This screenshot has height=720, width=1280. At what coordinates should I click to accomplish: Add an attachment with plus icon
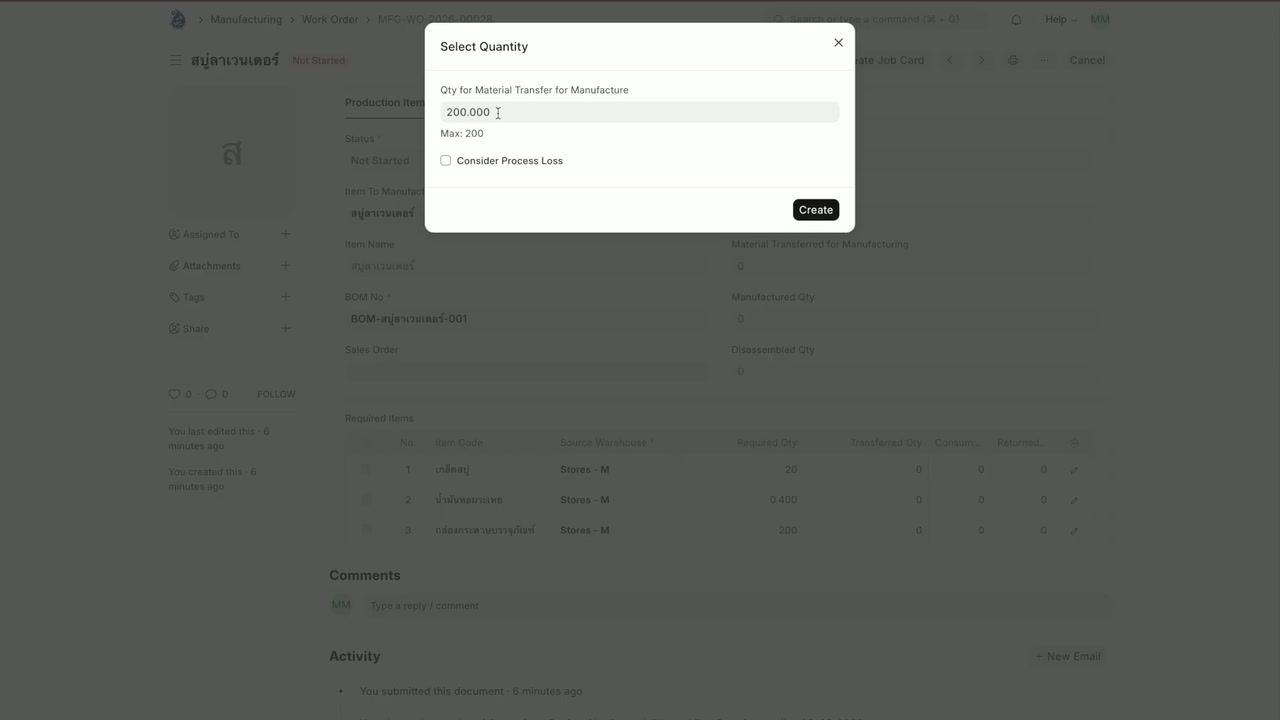tap(285, 265)
